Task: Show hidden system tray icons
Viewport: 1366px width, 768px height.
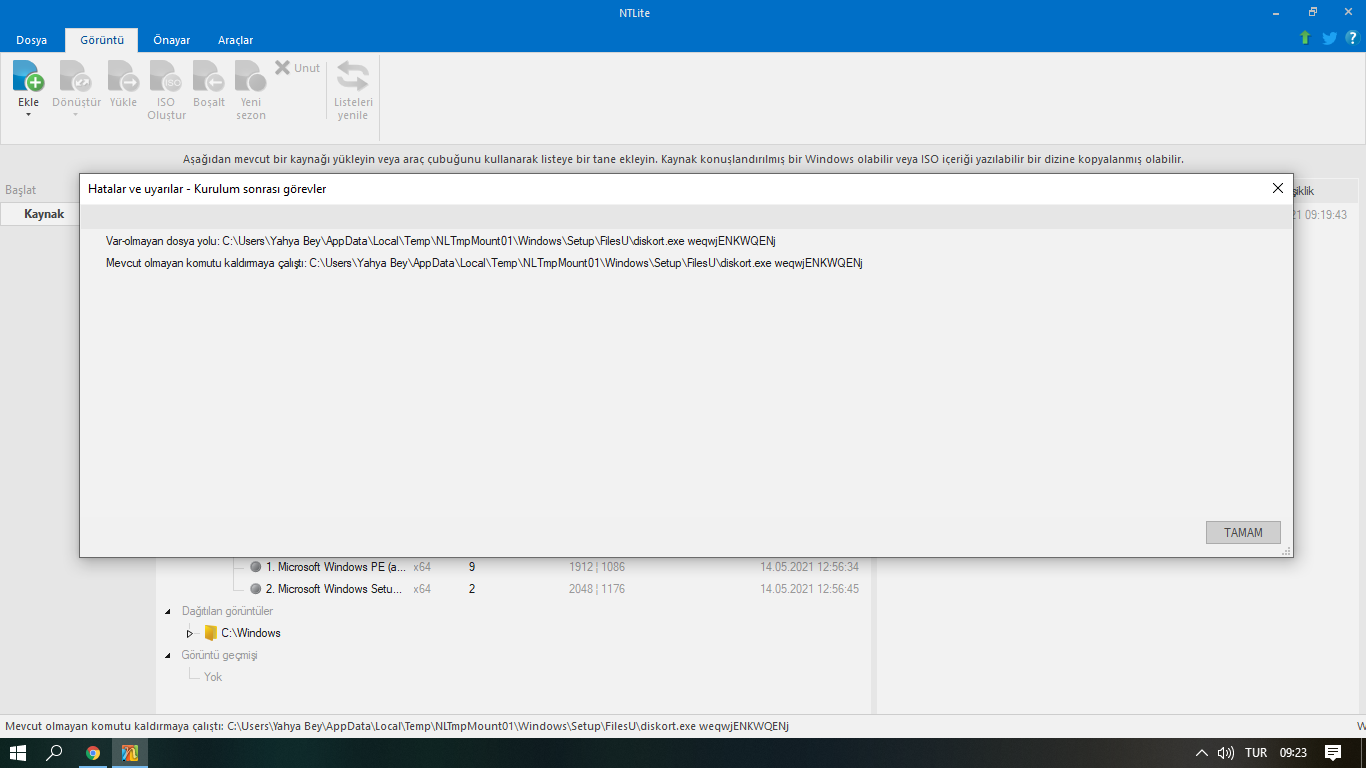Action: point(1202,753)
